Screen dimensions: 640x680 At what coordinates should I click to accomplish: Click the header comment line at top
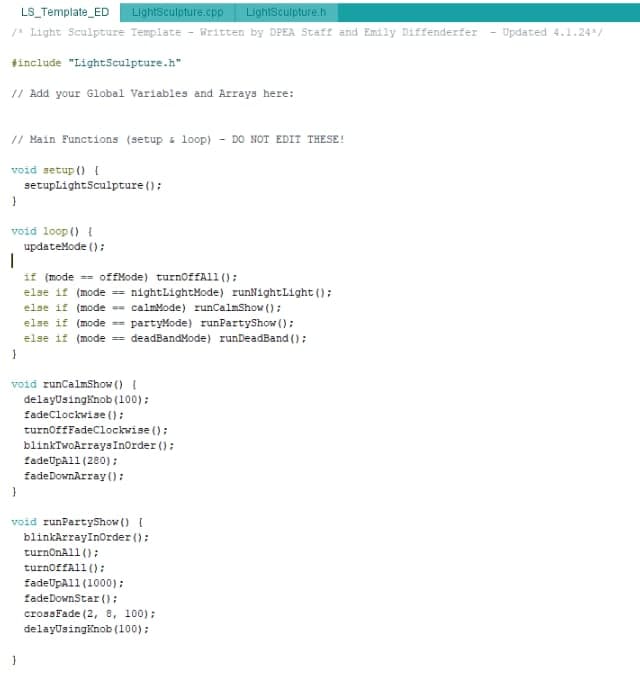pyautogui.click(x=307, y=33)
